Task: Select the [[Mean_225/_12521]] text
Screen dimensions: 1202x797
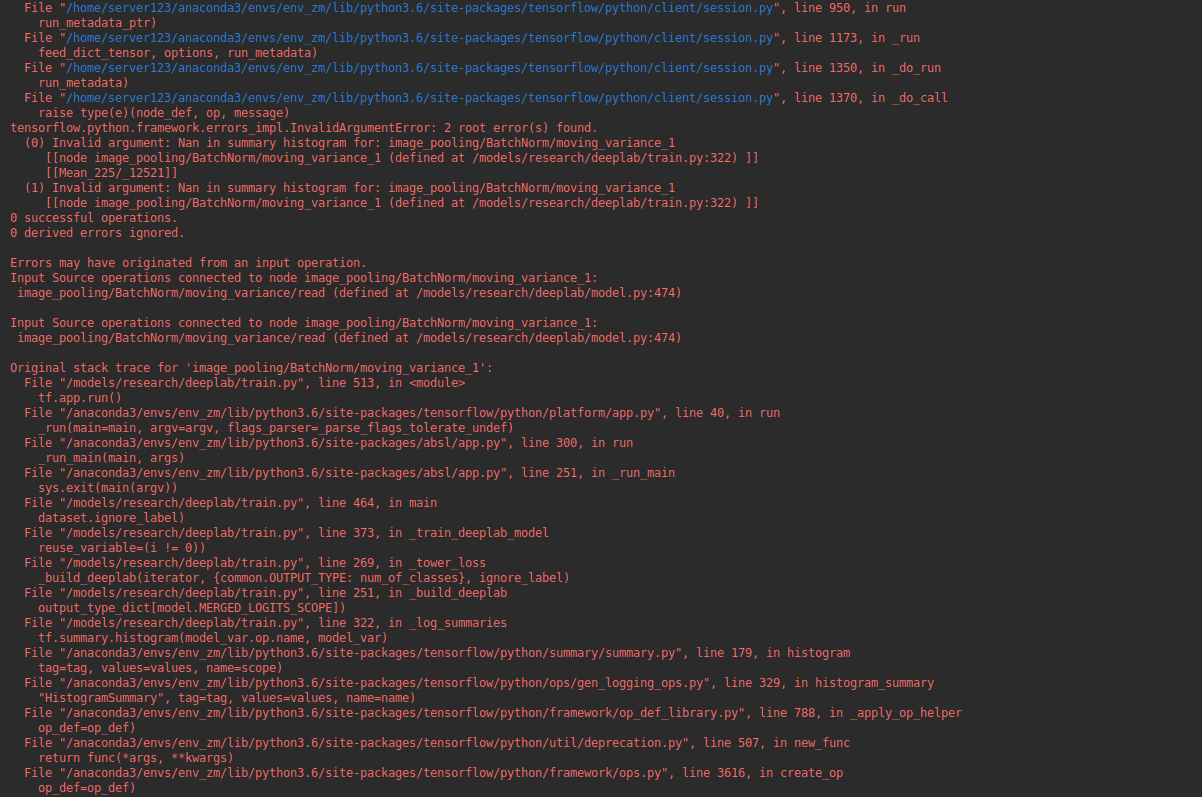Action: click(112, 172)
